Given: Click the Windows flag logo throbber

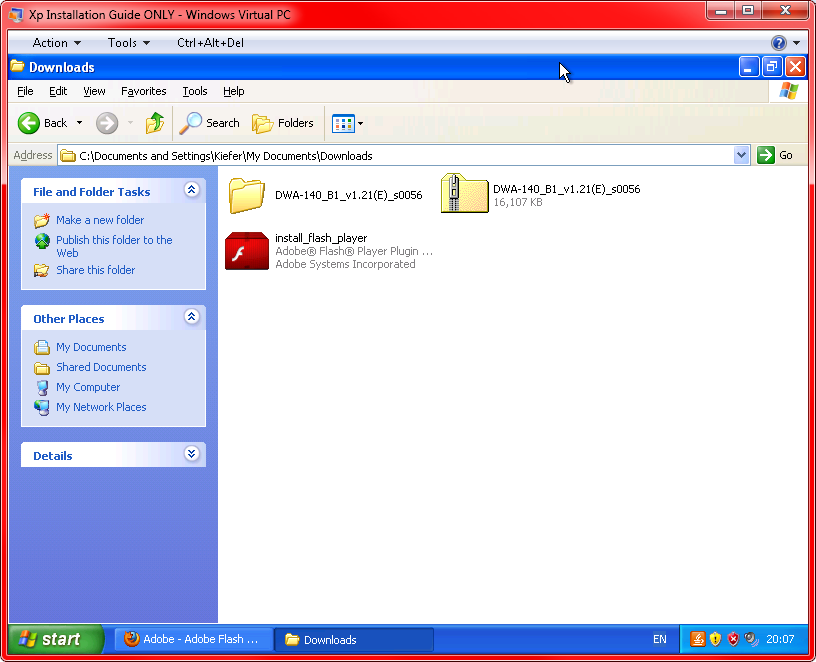Looking at the screenshot, I should [x=788, y=91].
